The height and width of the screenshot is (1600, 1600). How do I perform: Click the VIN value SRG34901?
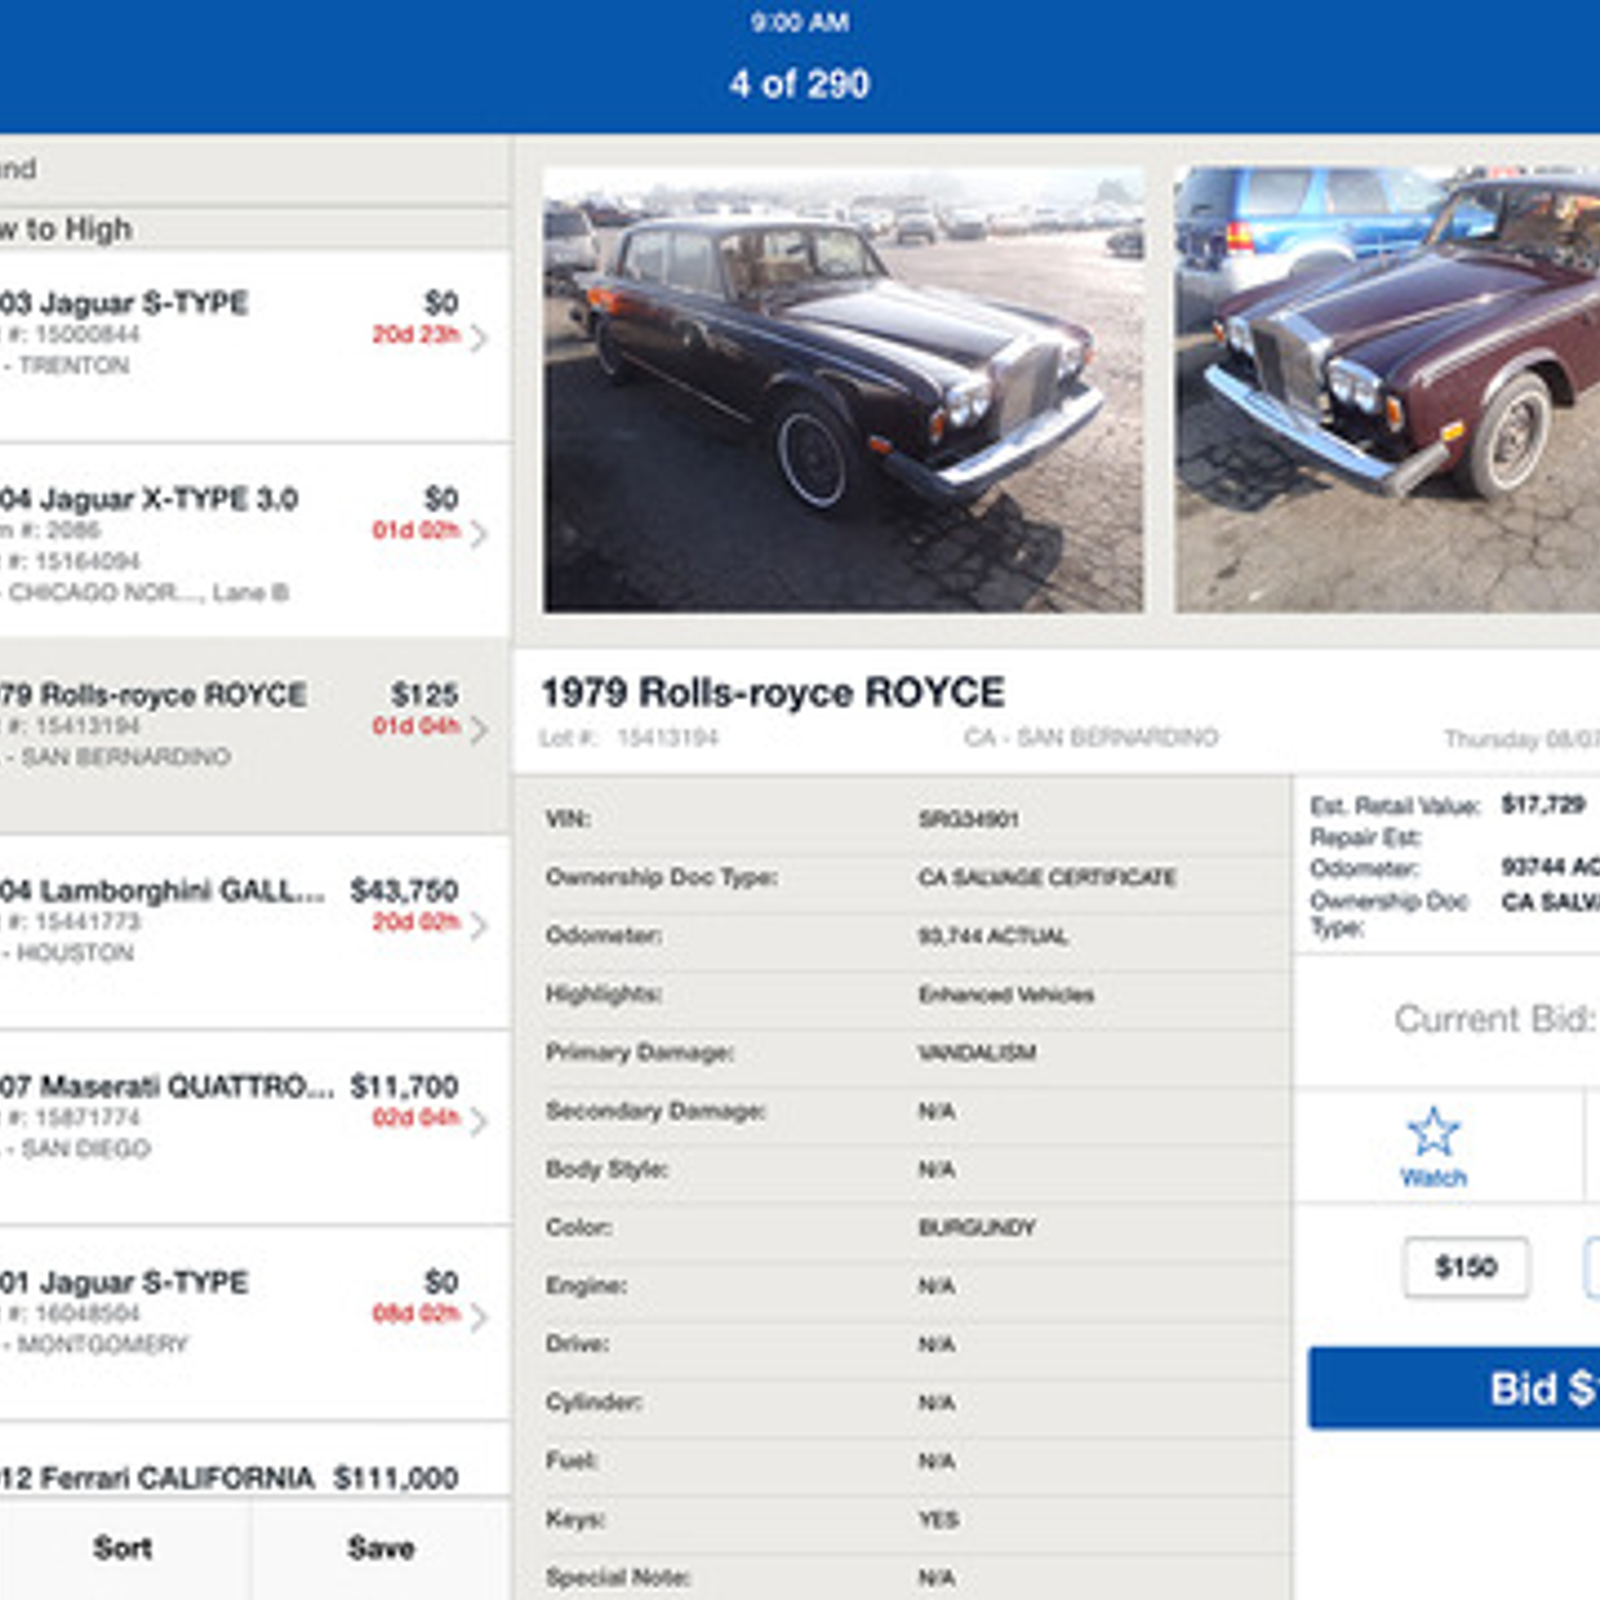(x=969, y=819)
